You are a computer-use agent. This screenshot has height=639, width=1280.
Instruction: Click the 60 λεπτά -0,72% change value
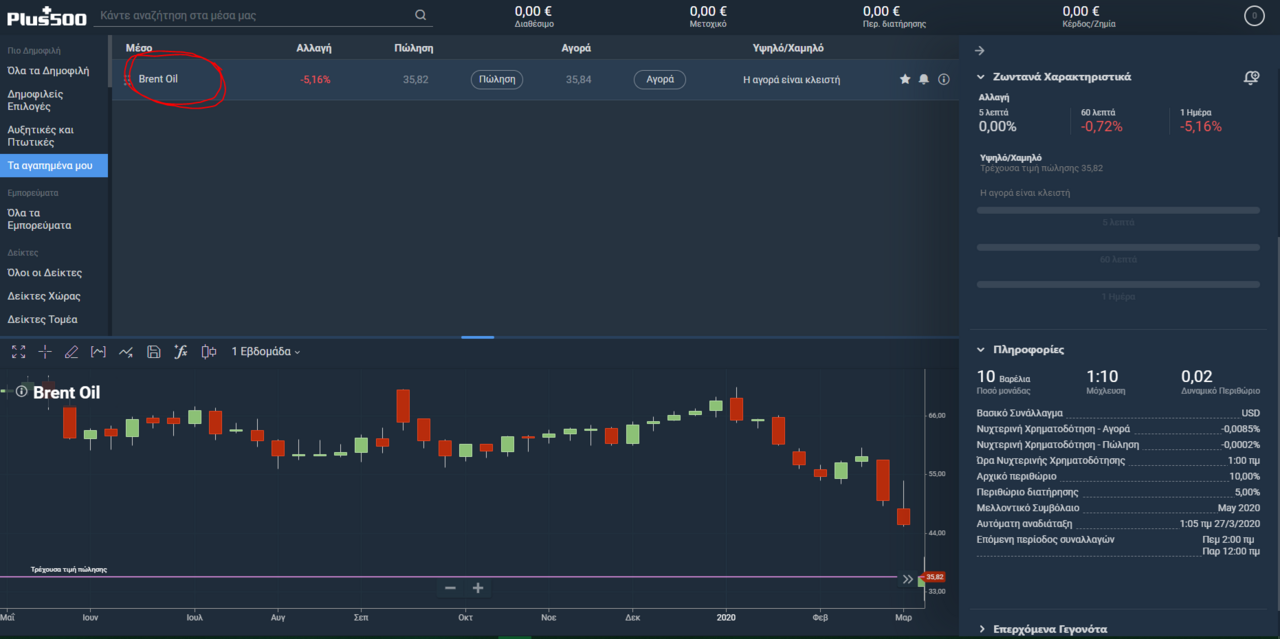[1102, 127]
